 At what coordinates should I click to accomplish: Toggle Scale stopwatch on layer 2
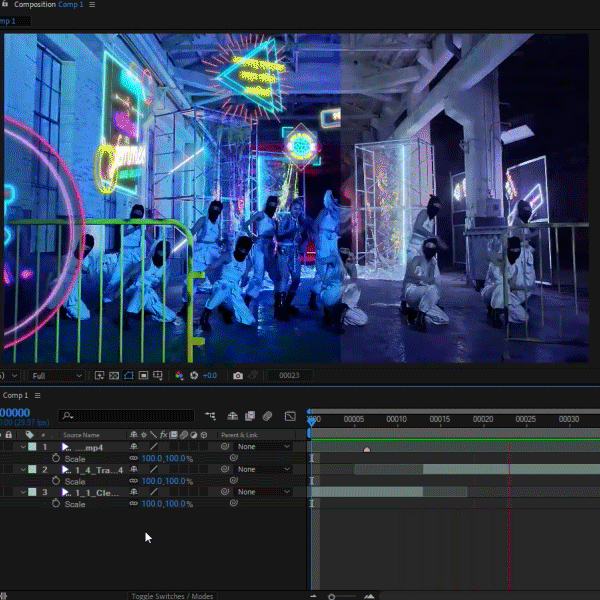coord(56,481)
